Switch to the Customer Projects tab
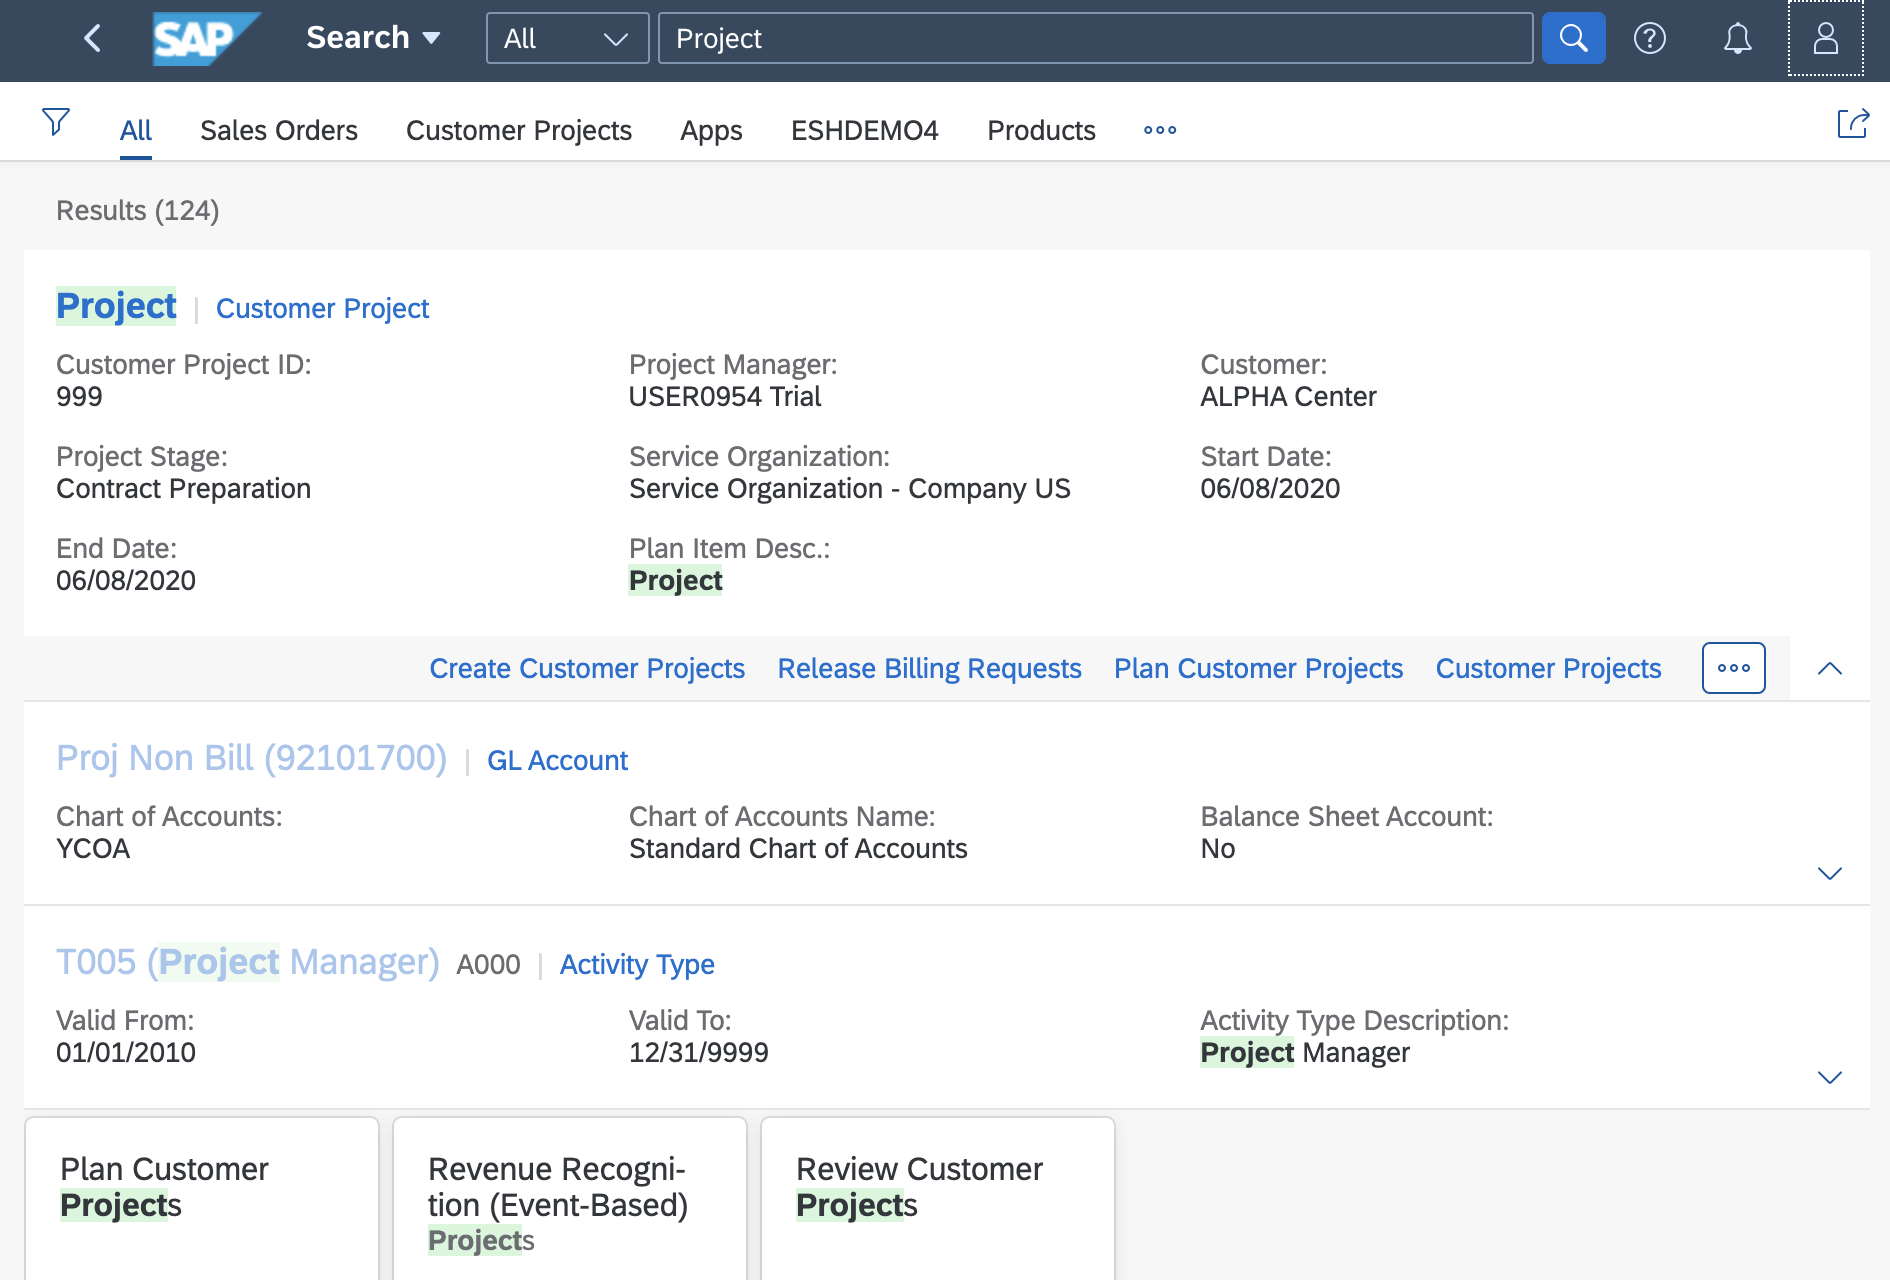 pyautogui.click(x=518, y=131)
